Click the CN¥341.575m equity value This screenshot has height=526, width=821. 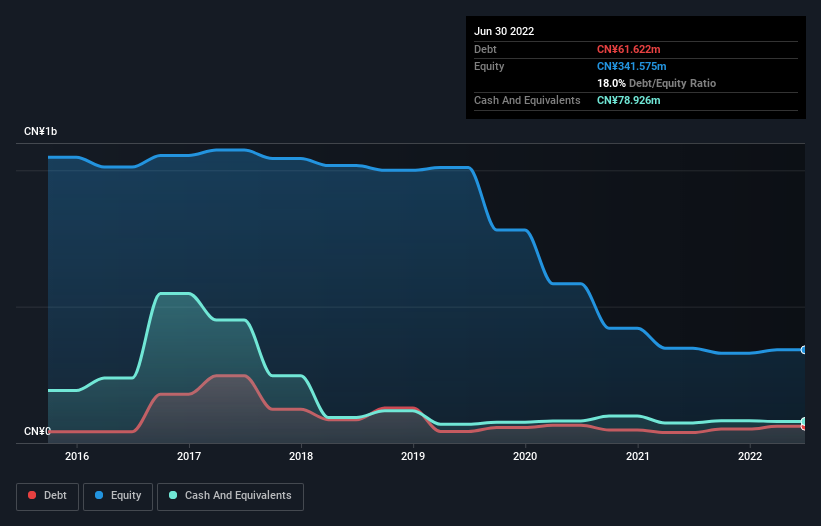coord(631,66)
